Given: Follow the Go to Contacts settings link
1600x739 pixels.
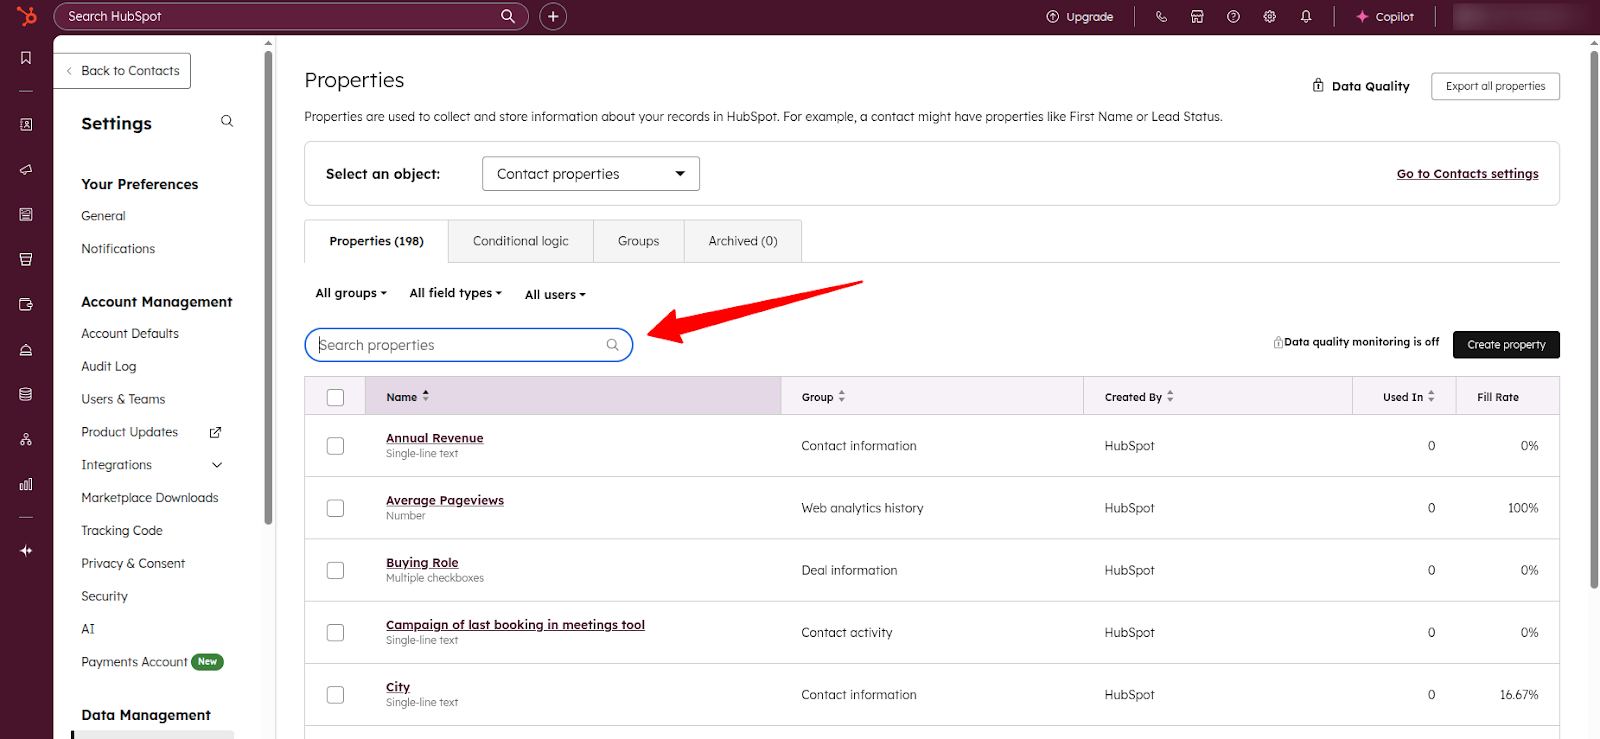Looking at the screenshot, I should click(x=1467, y=174).
